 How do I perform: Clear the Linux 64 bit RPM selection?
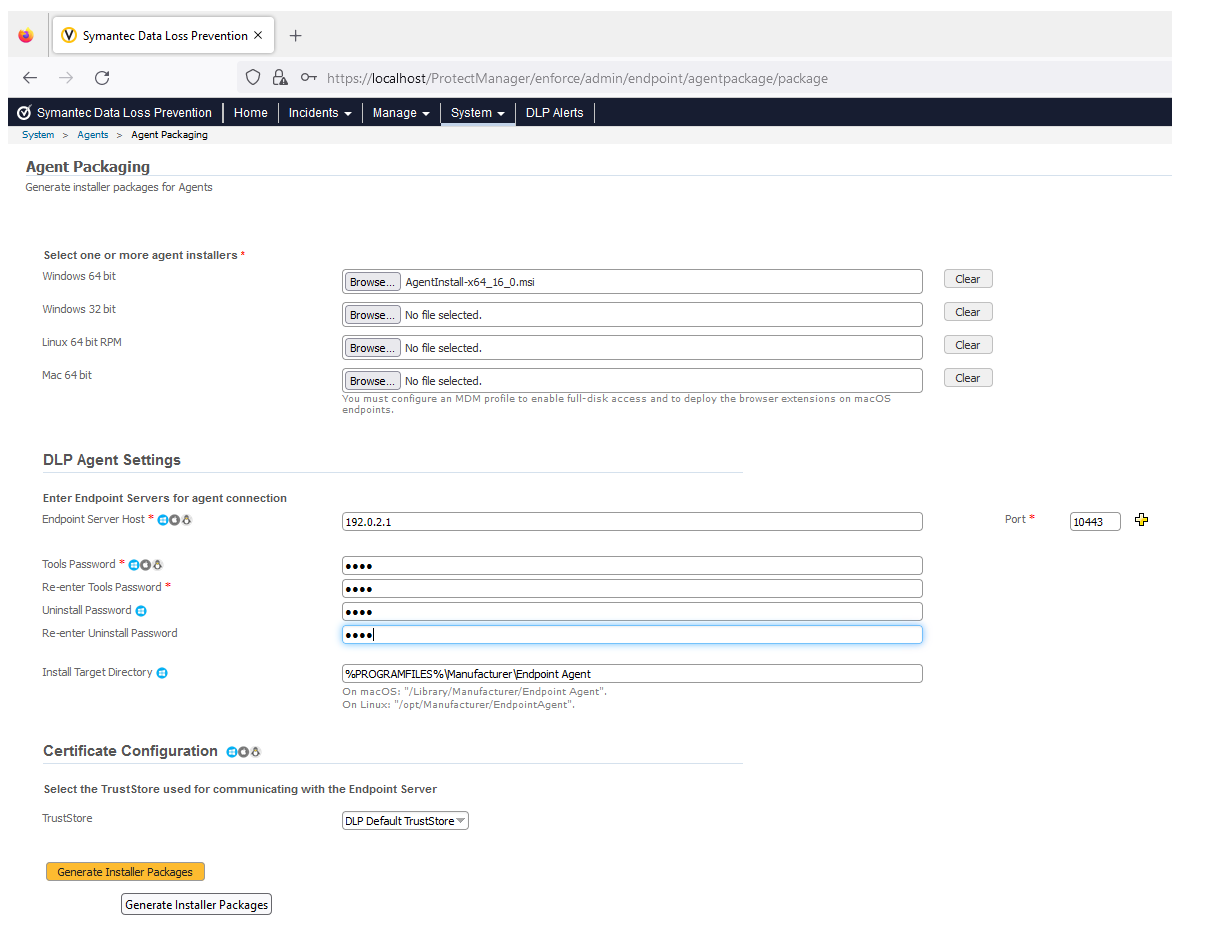[x=968, y=345]
